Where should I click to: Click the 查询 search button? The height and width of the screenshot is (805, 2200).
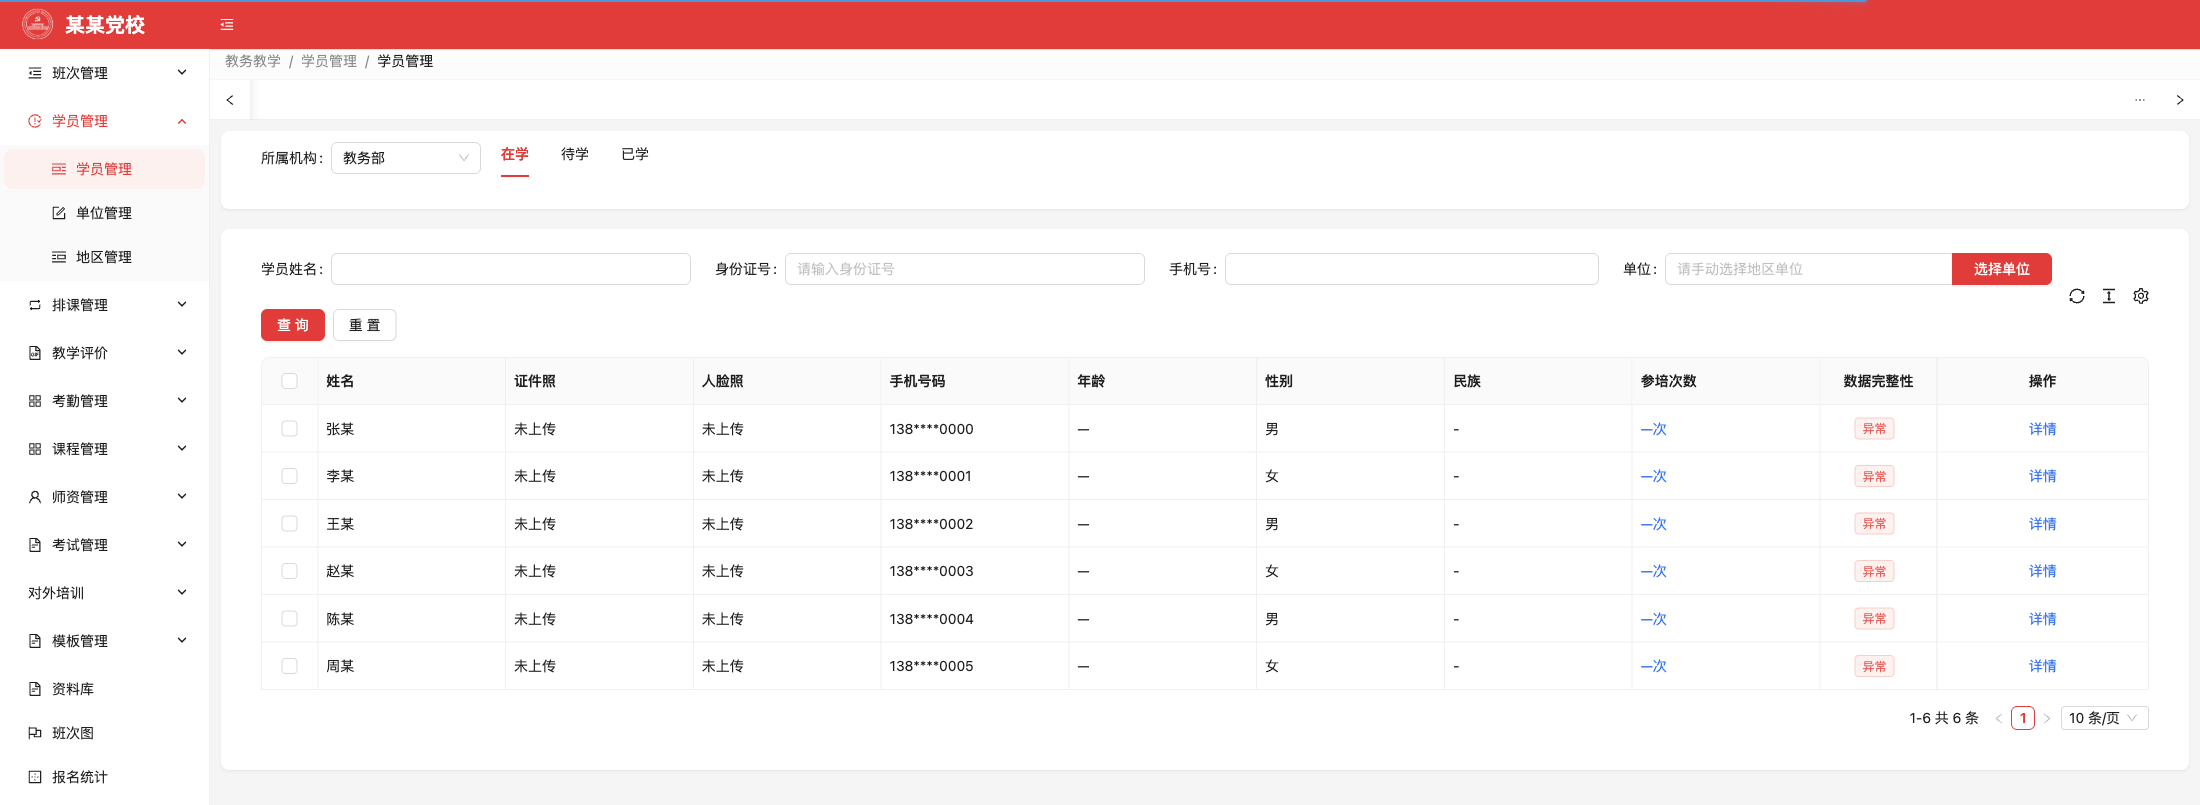click(x=293, y=325)
